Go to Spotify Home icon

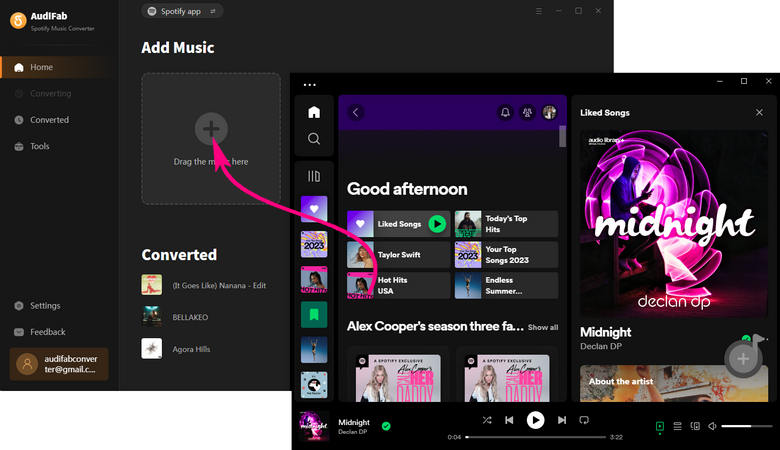pos(314,112)
